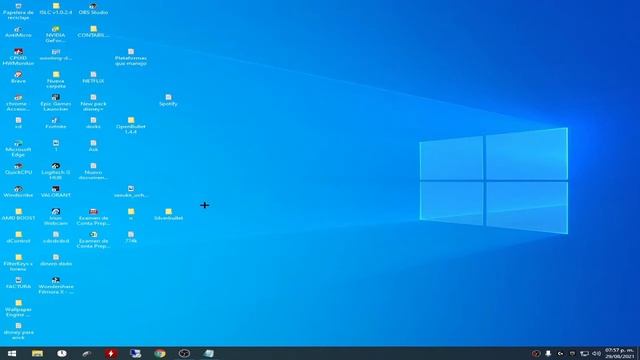Launch the OBS Studio desktop shortcut

click(93, 9)
